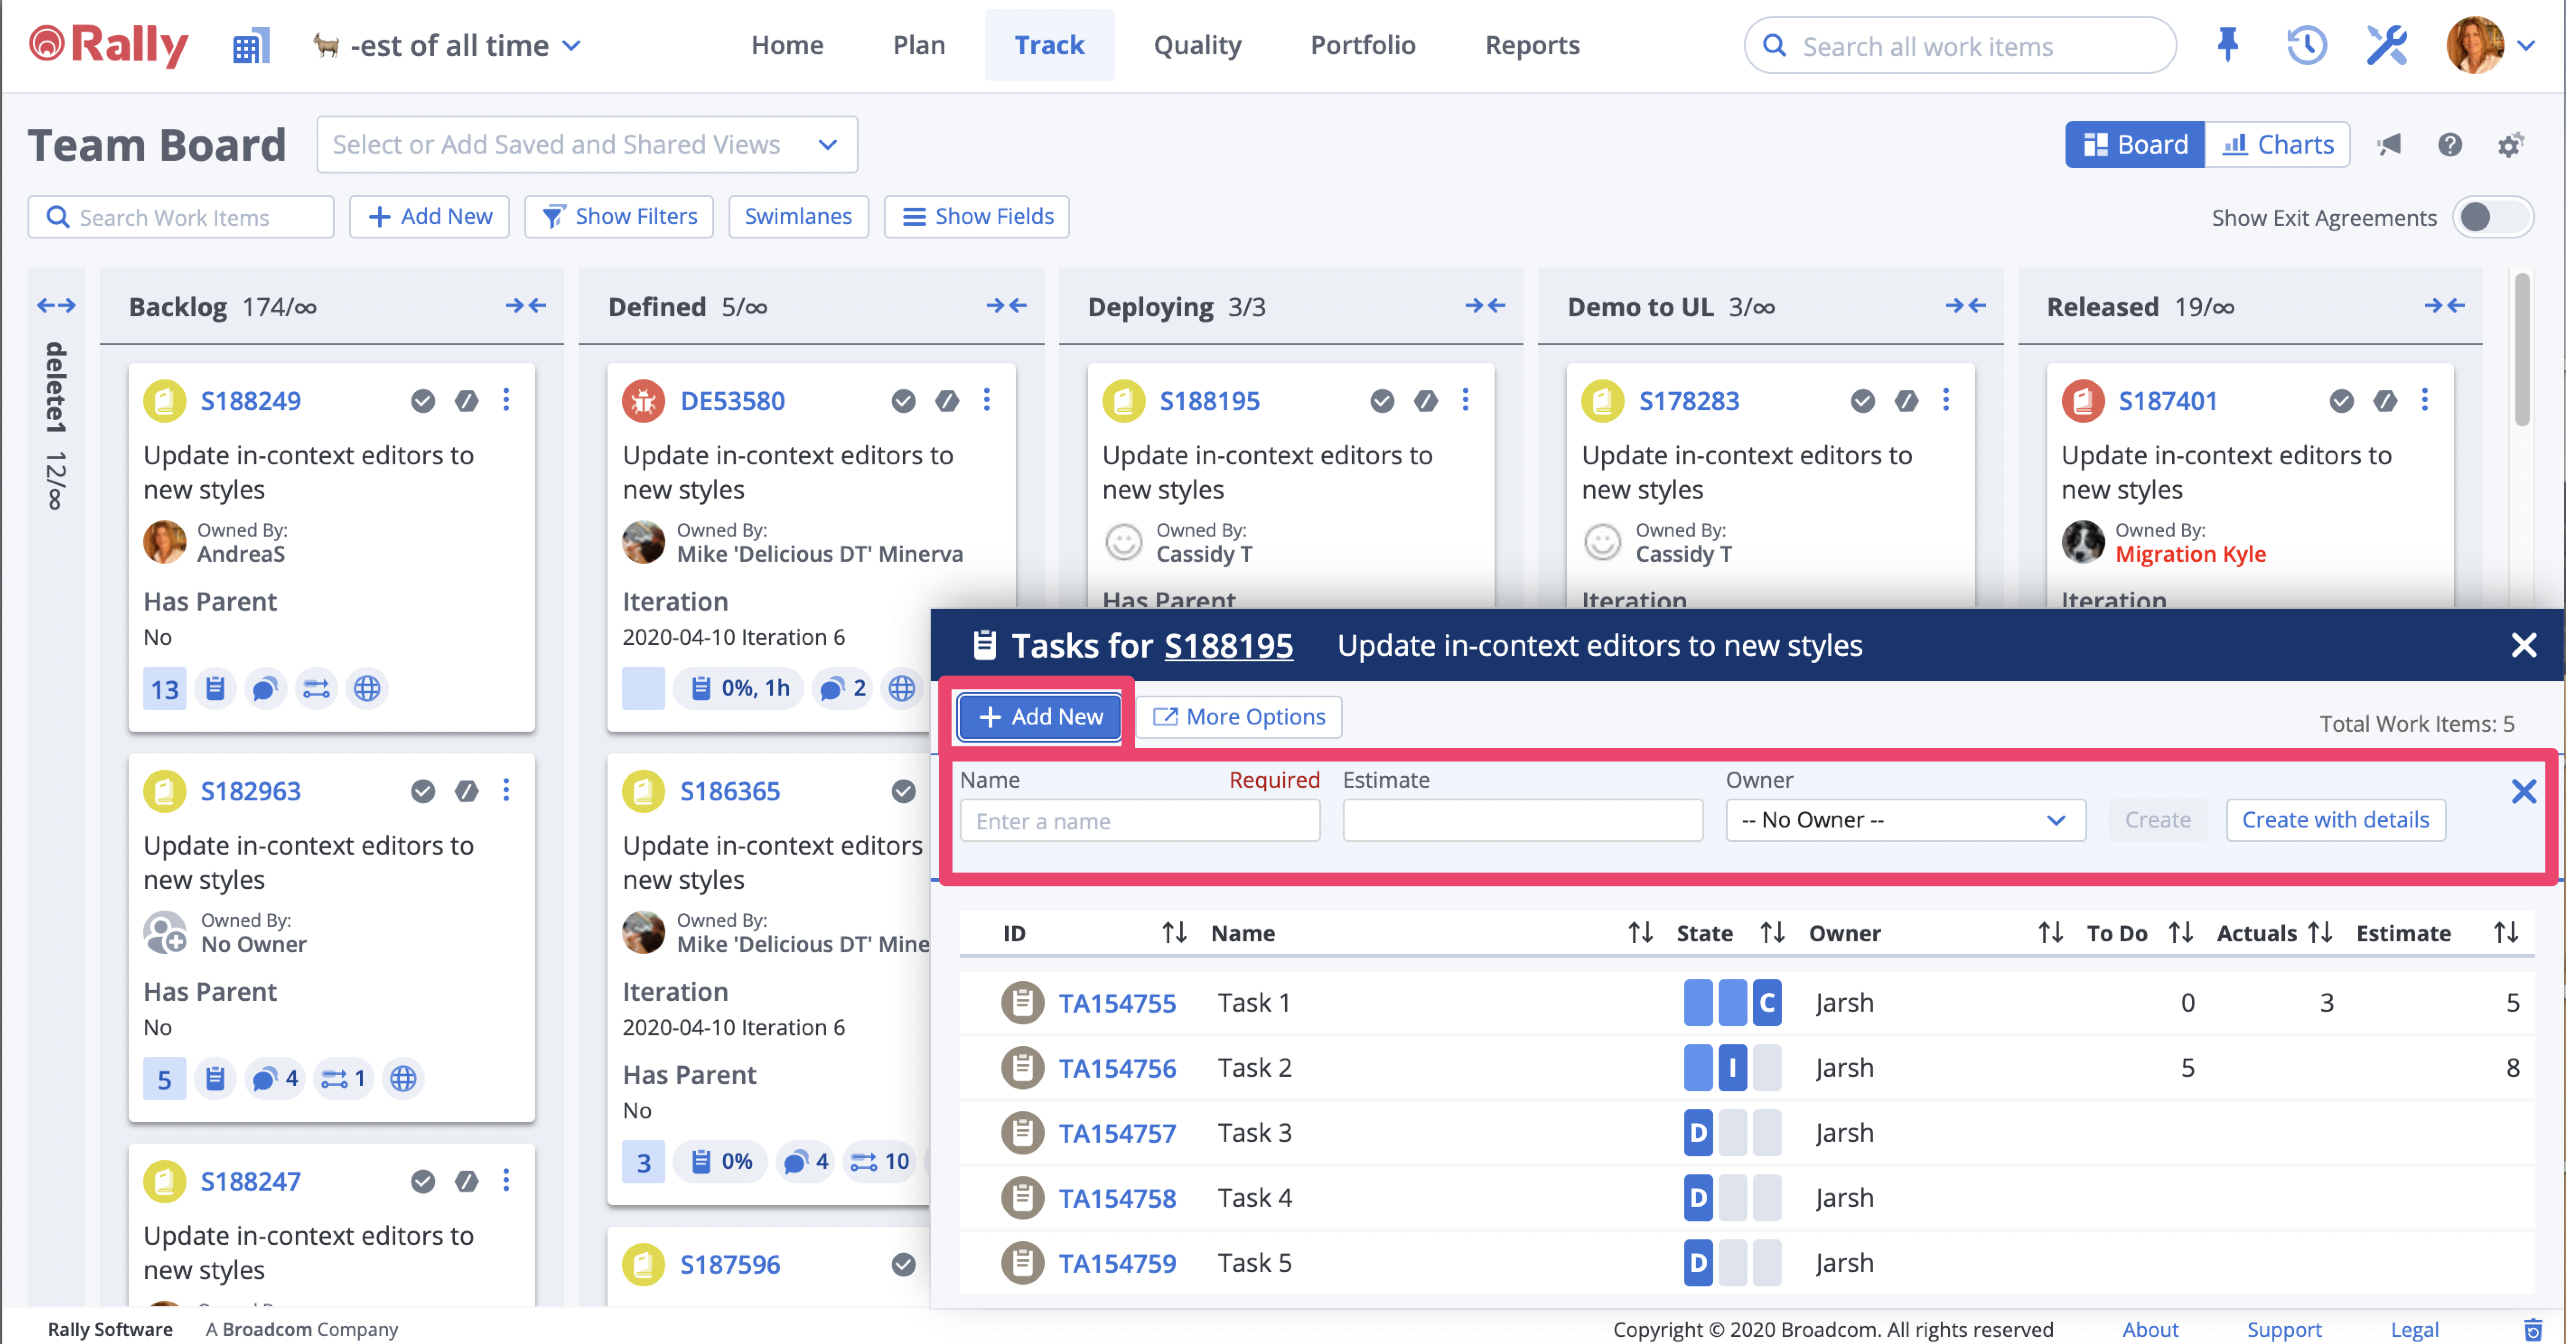This screenshot has height=1344, width=2566.
Task: Open board settings via the gear icon
Action: pyautogui.click(x=2511, y=144)
